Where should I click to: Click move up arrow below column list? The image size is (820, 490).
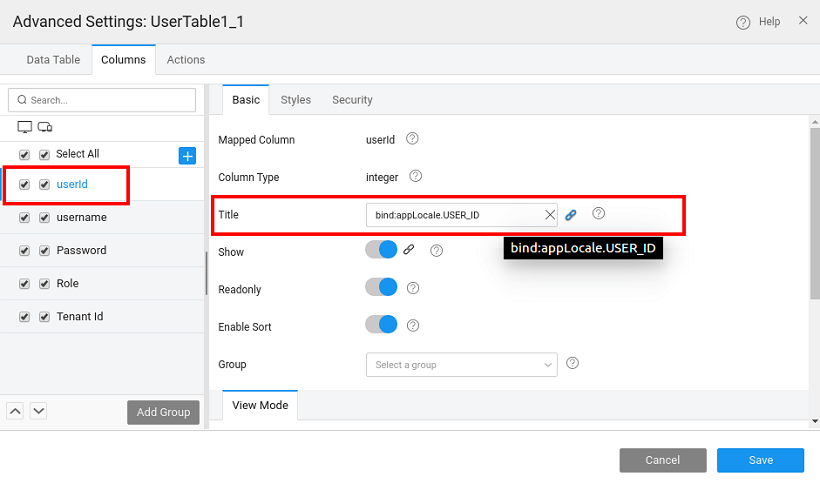point(16,411)
